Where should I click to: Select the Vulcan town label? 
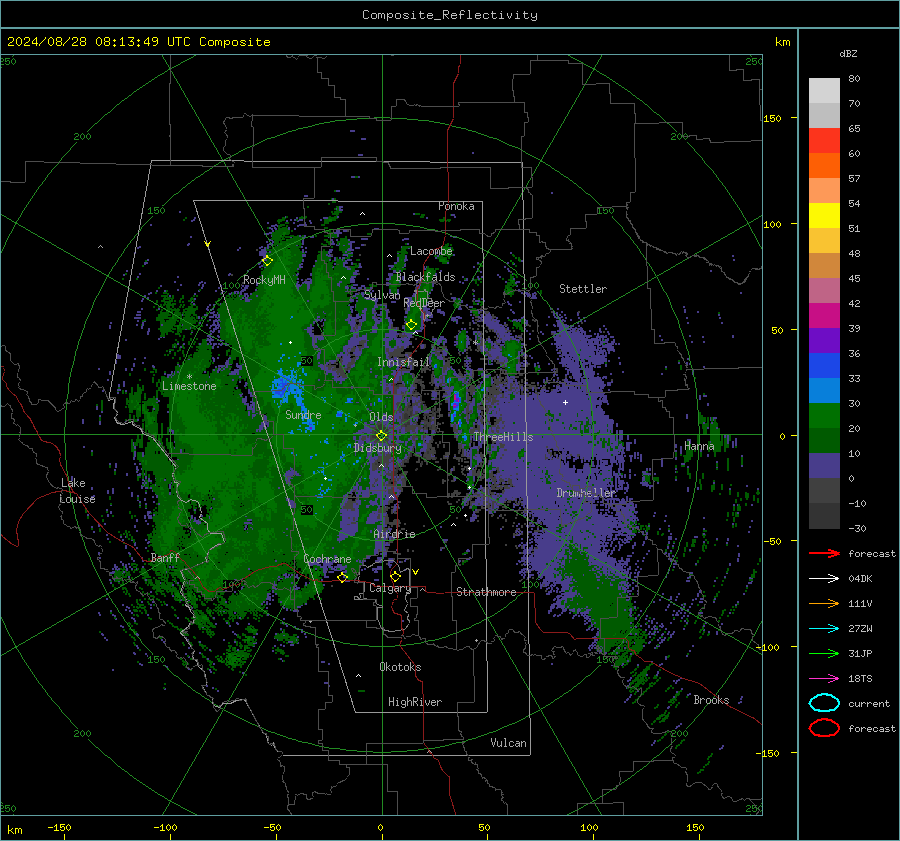pos(508,743)
